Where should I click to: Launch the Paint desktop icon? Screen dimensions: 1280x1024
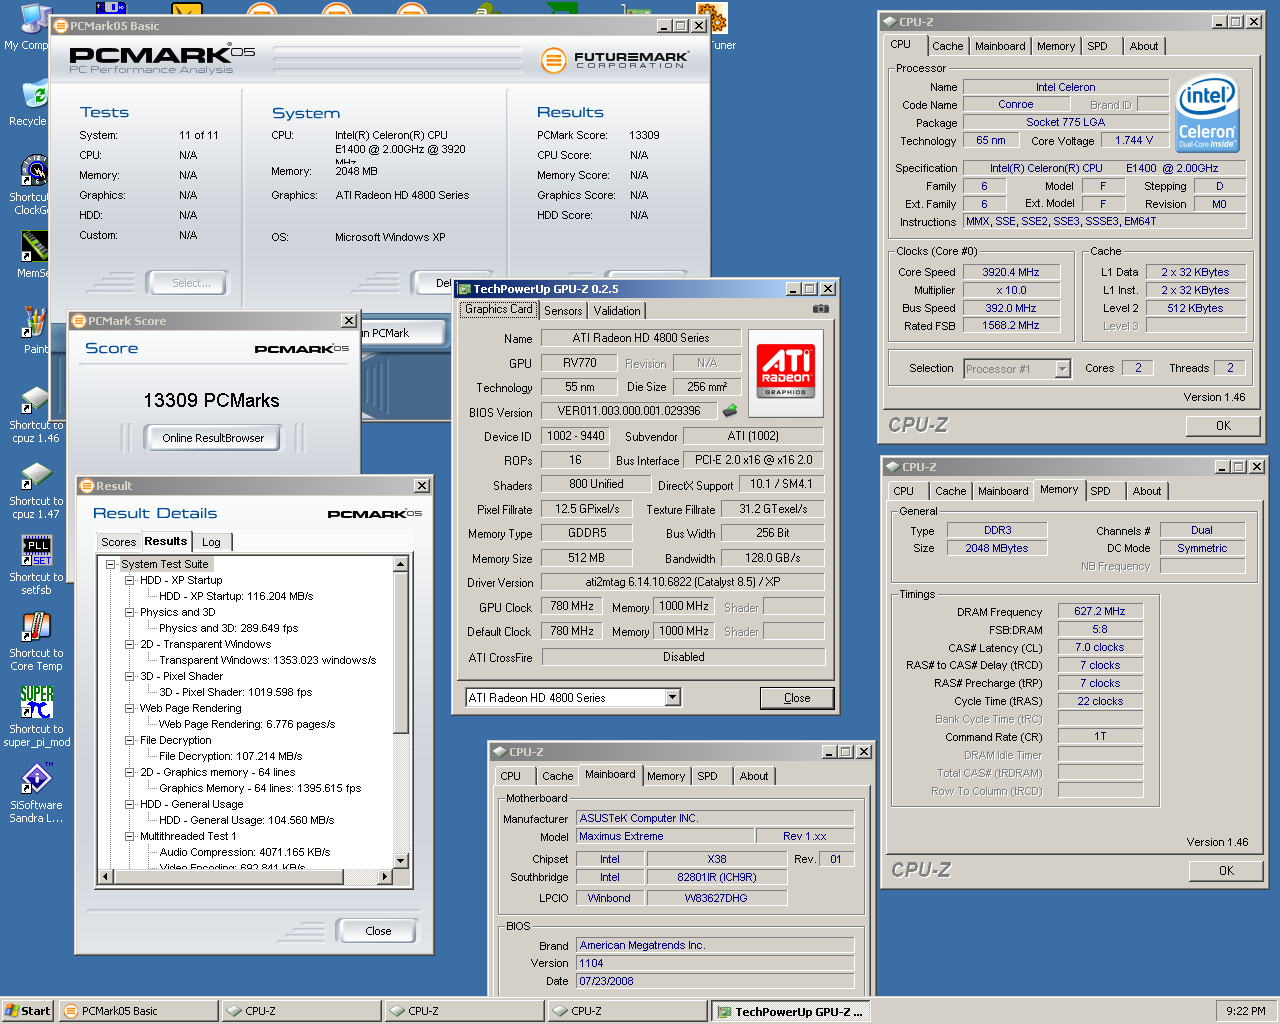click(34, 323)
